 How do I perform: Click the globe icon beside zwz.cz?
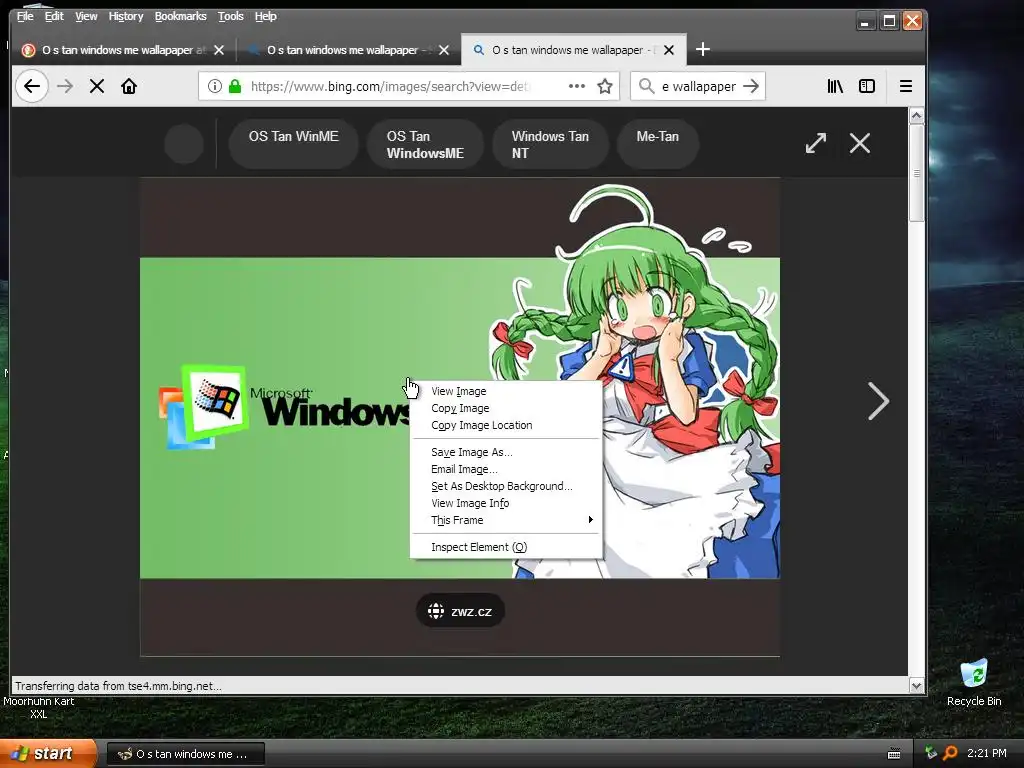coord(436,611)
